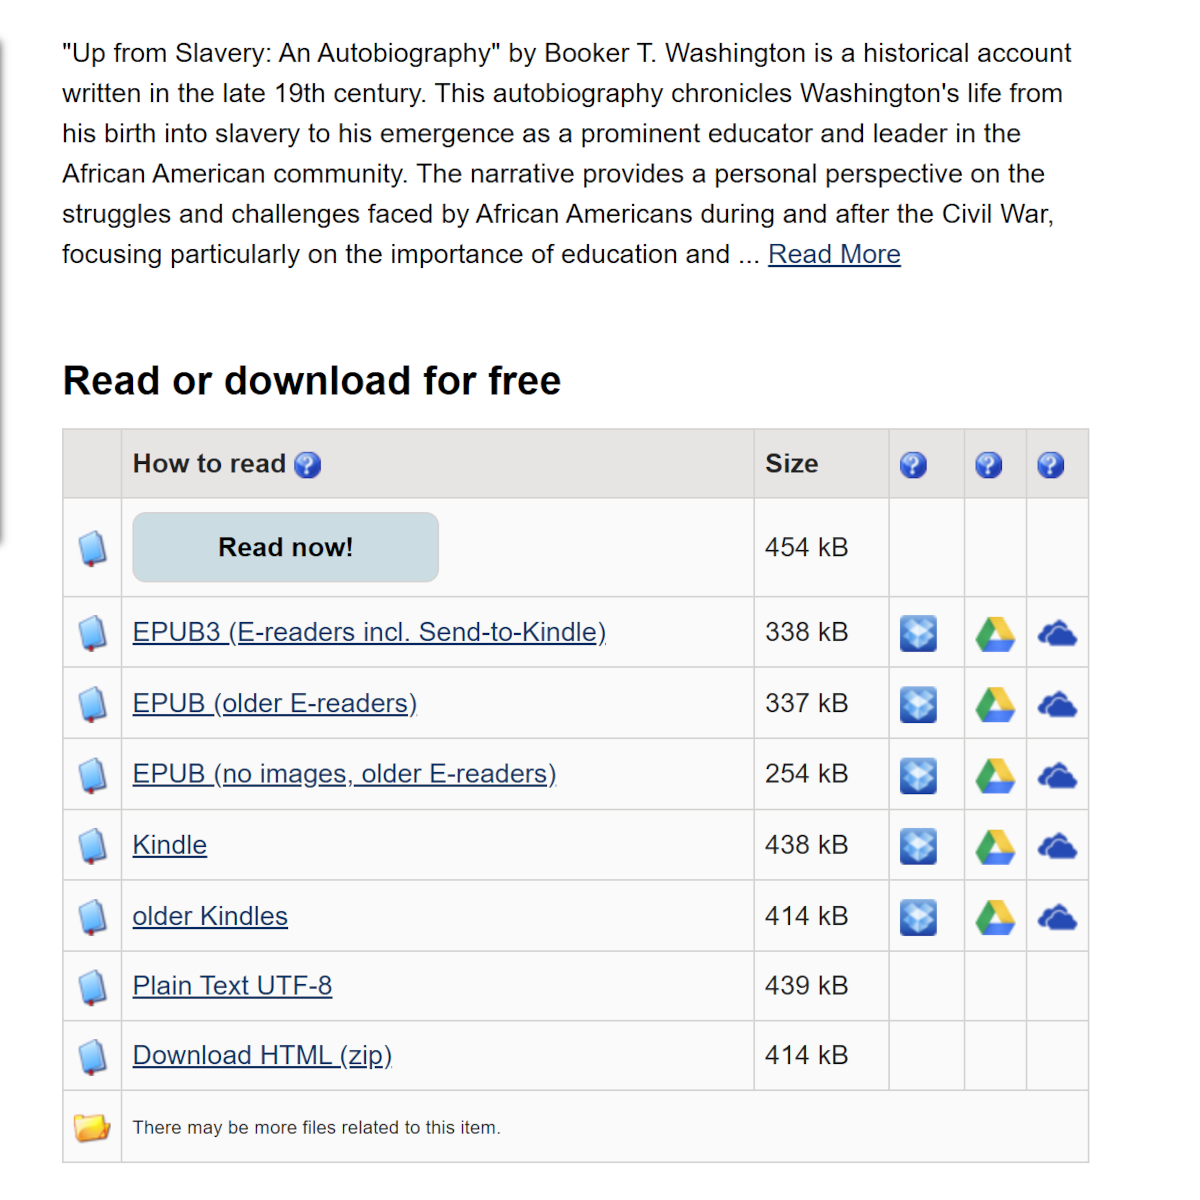Send Kindle file to Dropbox
The width and height of the screenshot is (1200, 1200).
coord(918,846)
